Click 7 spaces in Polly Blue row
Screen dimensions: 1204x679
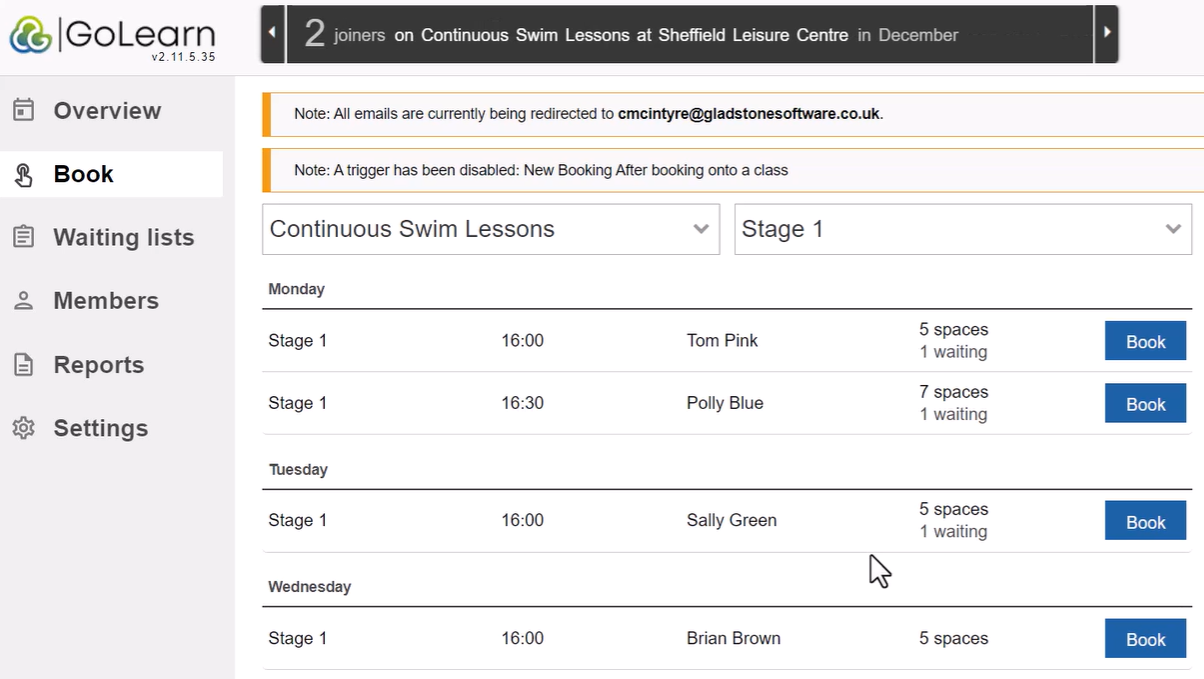click(954, 392)
